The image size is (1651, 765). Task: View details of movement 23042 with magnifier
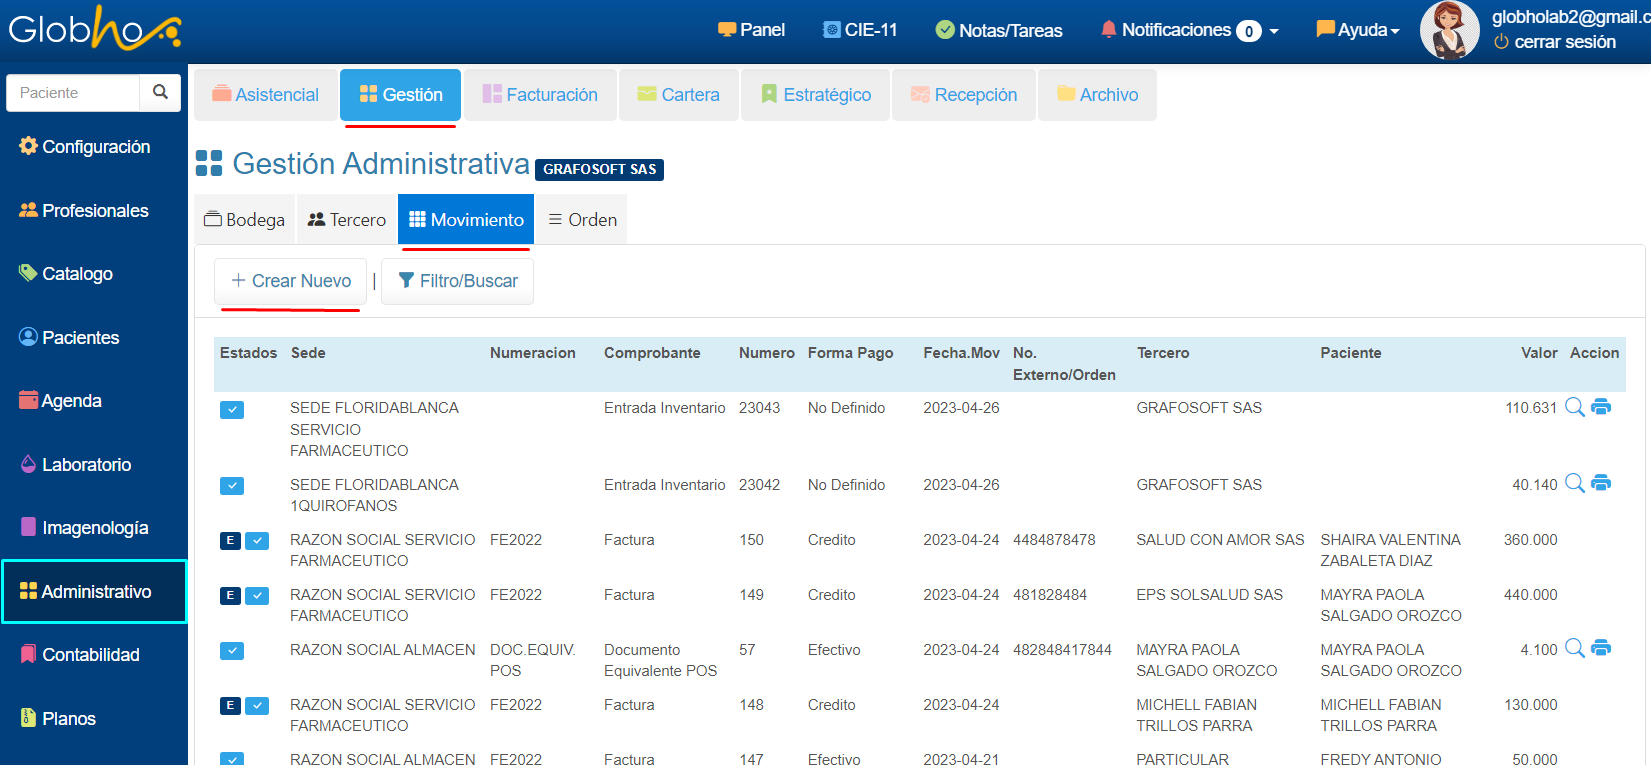1574,484
